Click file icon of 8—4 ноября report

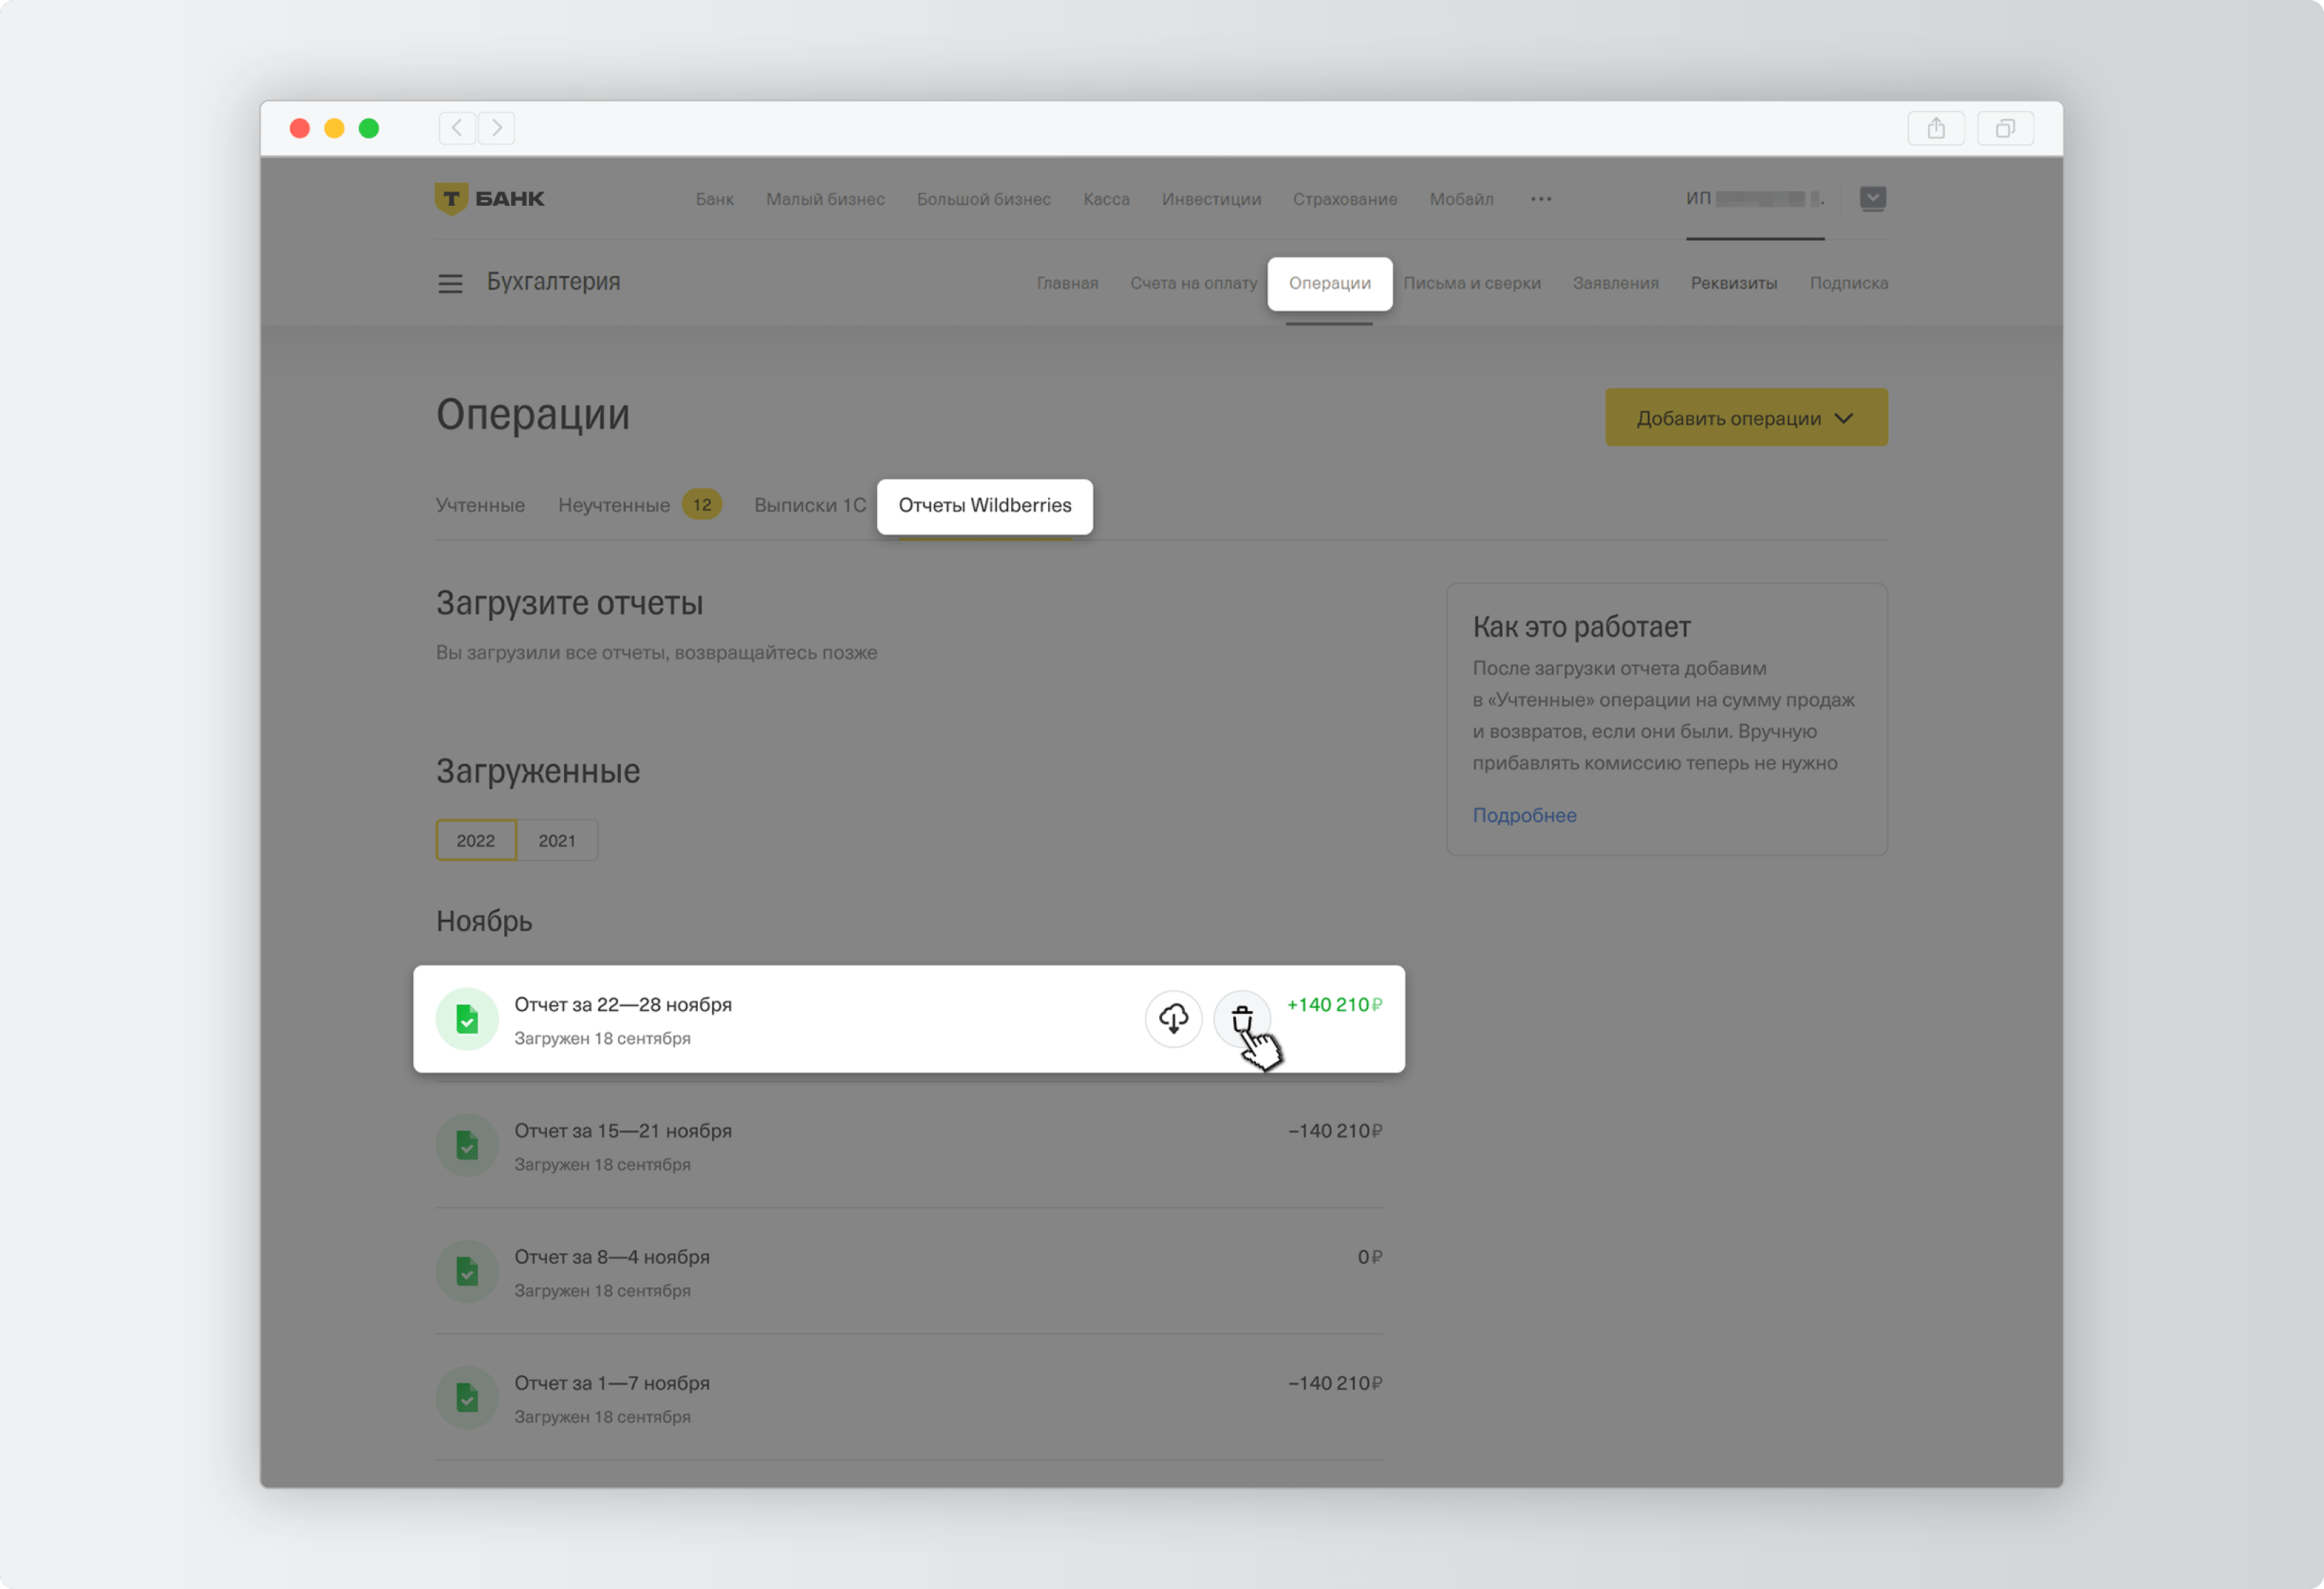point(467,1271)
